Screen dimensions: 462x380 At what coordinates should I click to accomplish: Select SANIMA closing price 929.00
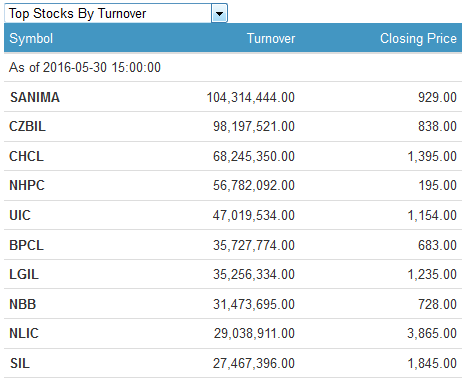(437, 97)
